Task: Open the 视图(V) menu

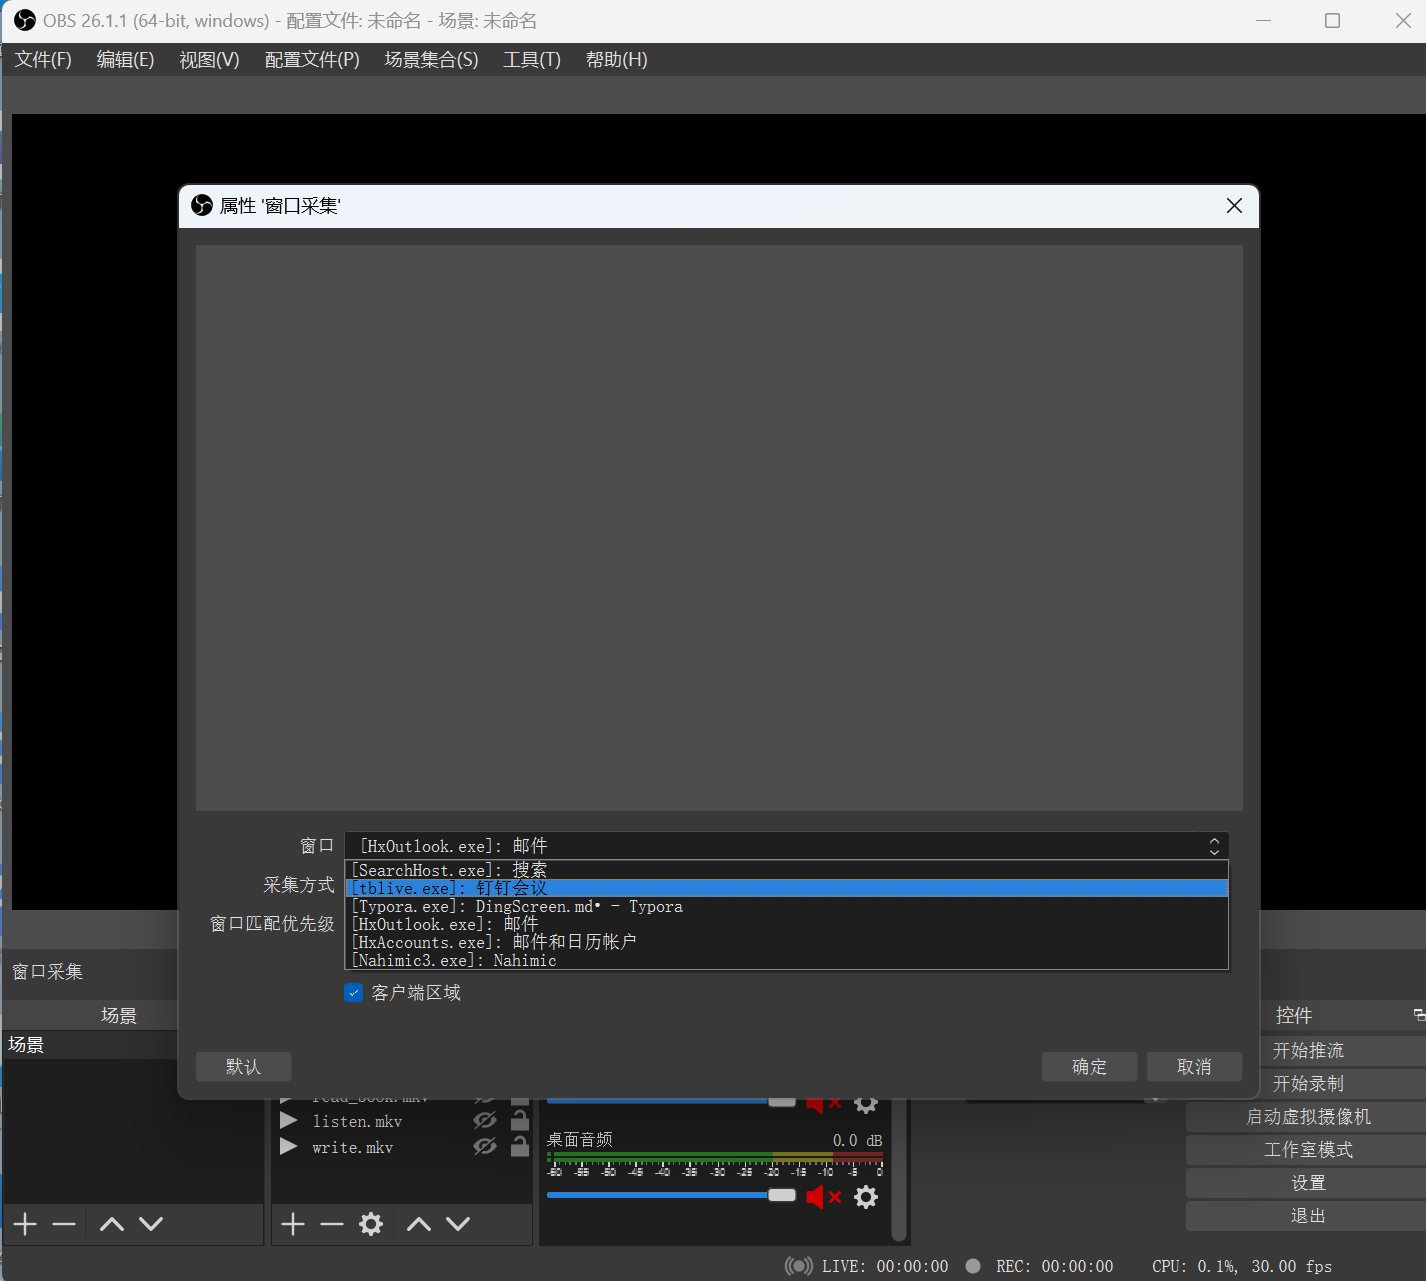Action: tap(209, 60)
